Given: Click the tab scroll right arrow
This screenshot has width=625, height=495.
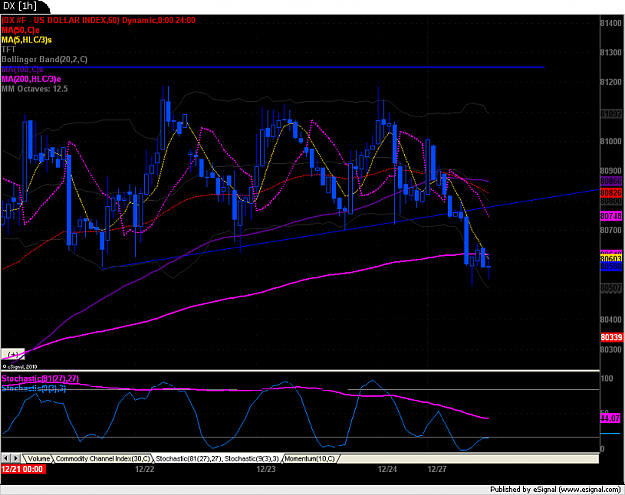Looking at the screenshot, I should point(16,458).
